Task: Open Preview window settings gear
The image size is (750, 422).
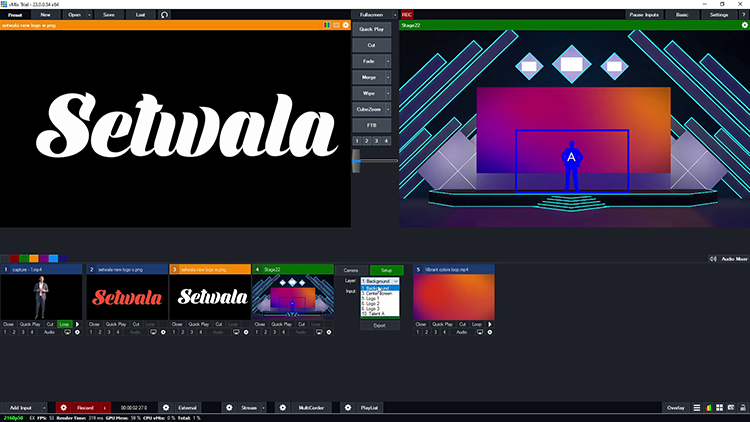Action: click(x=346, y=25)
